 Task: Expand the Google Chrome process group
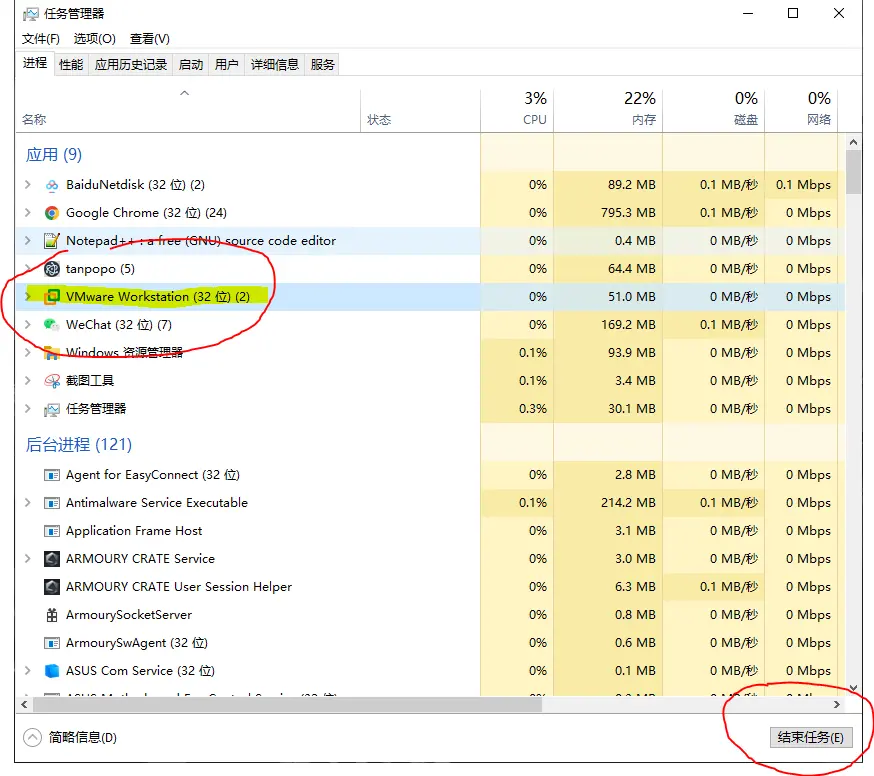pos(28,213)
